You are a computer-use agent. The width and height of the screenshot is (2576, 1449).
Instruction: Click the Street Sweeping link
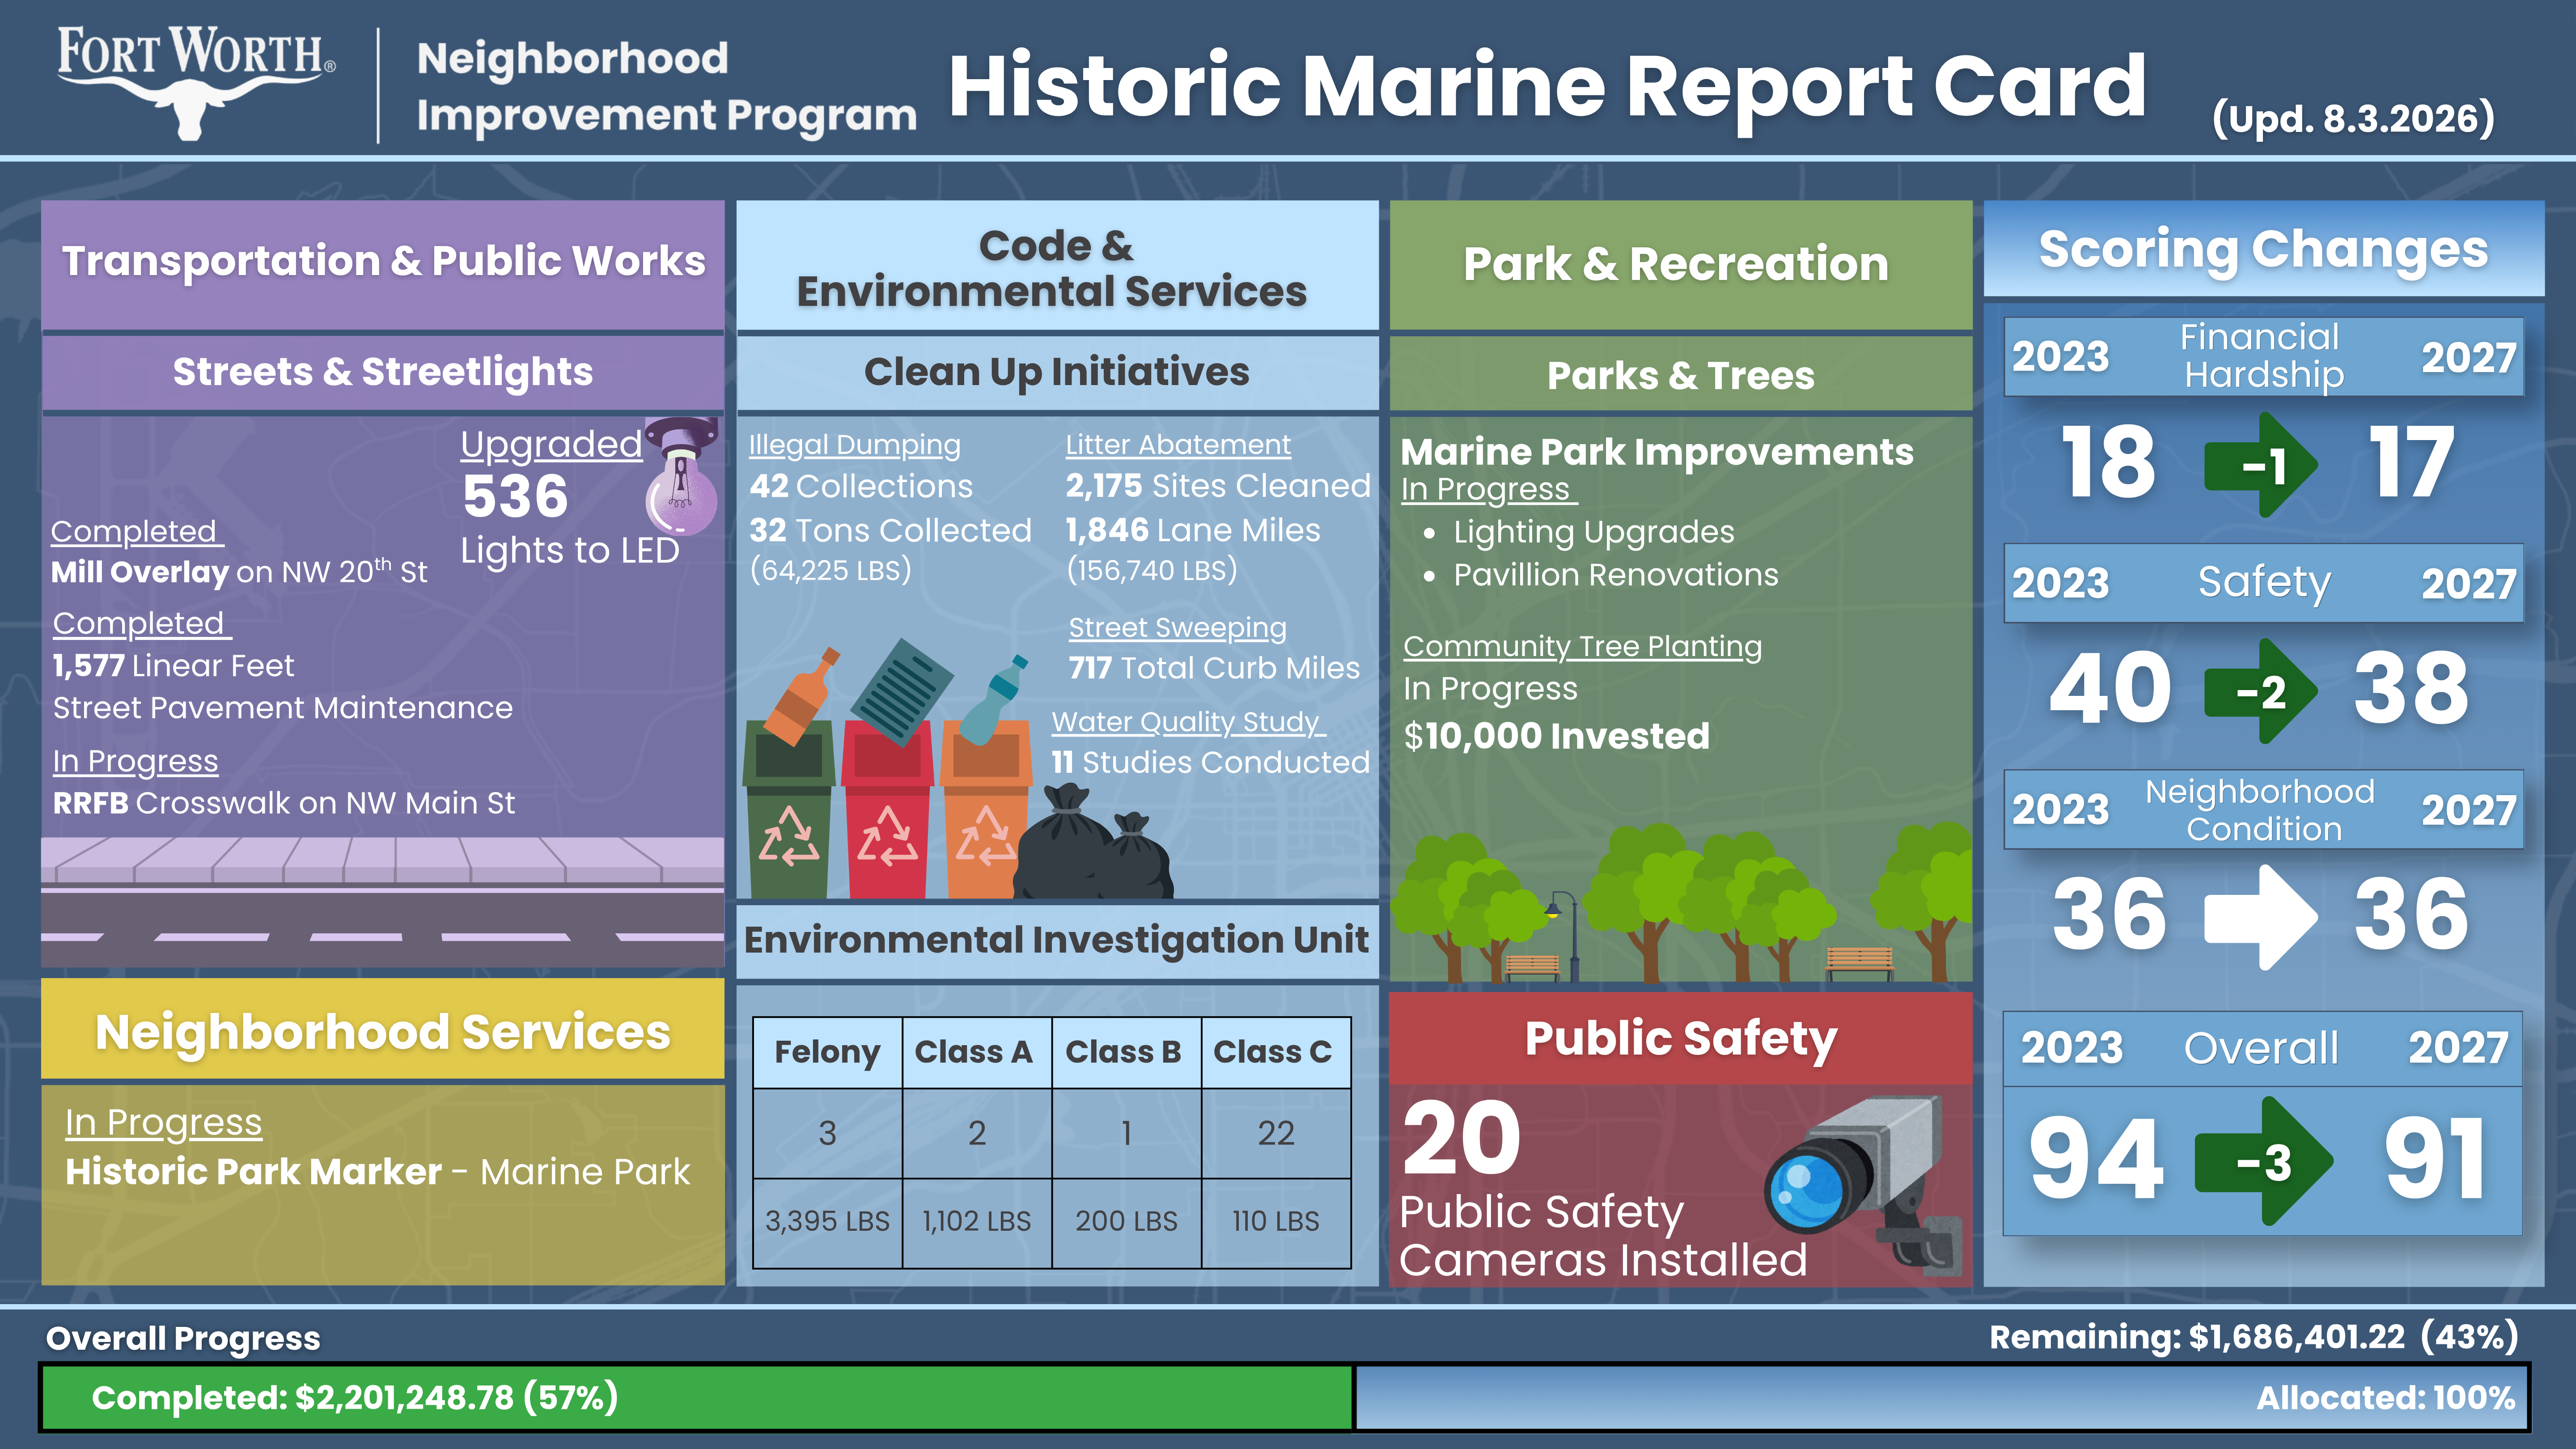pos(1178,628)
